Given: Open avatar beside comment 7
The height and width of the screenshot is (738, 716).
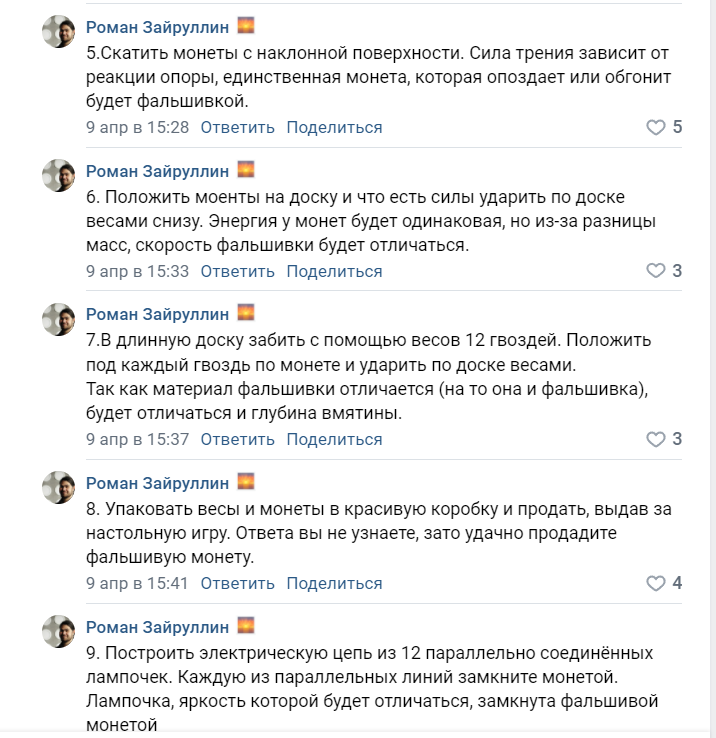Looking at the screenshot, I should (59, 319).
